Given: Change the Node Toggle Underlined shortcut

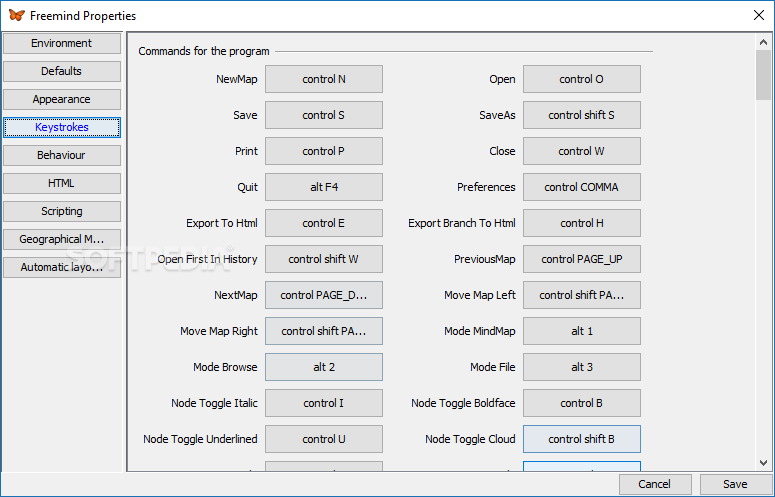Looking at the screenshot, I should tap(324, 440).
